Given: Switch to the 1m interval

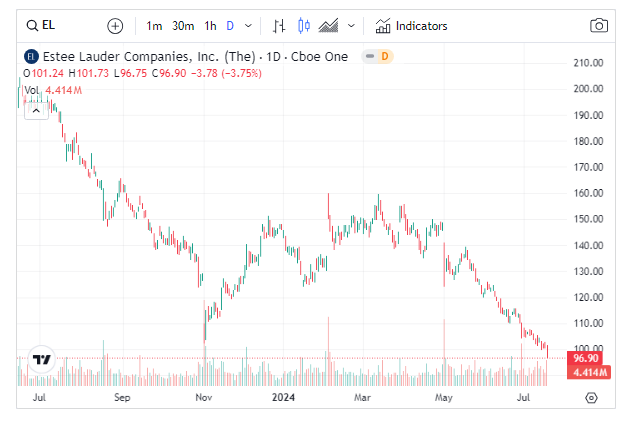Looking at the screenshot, I should coord(154,26).
